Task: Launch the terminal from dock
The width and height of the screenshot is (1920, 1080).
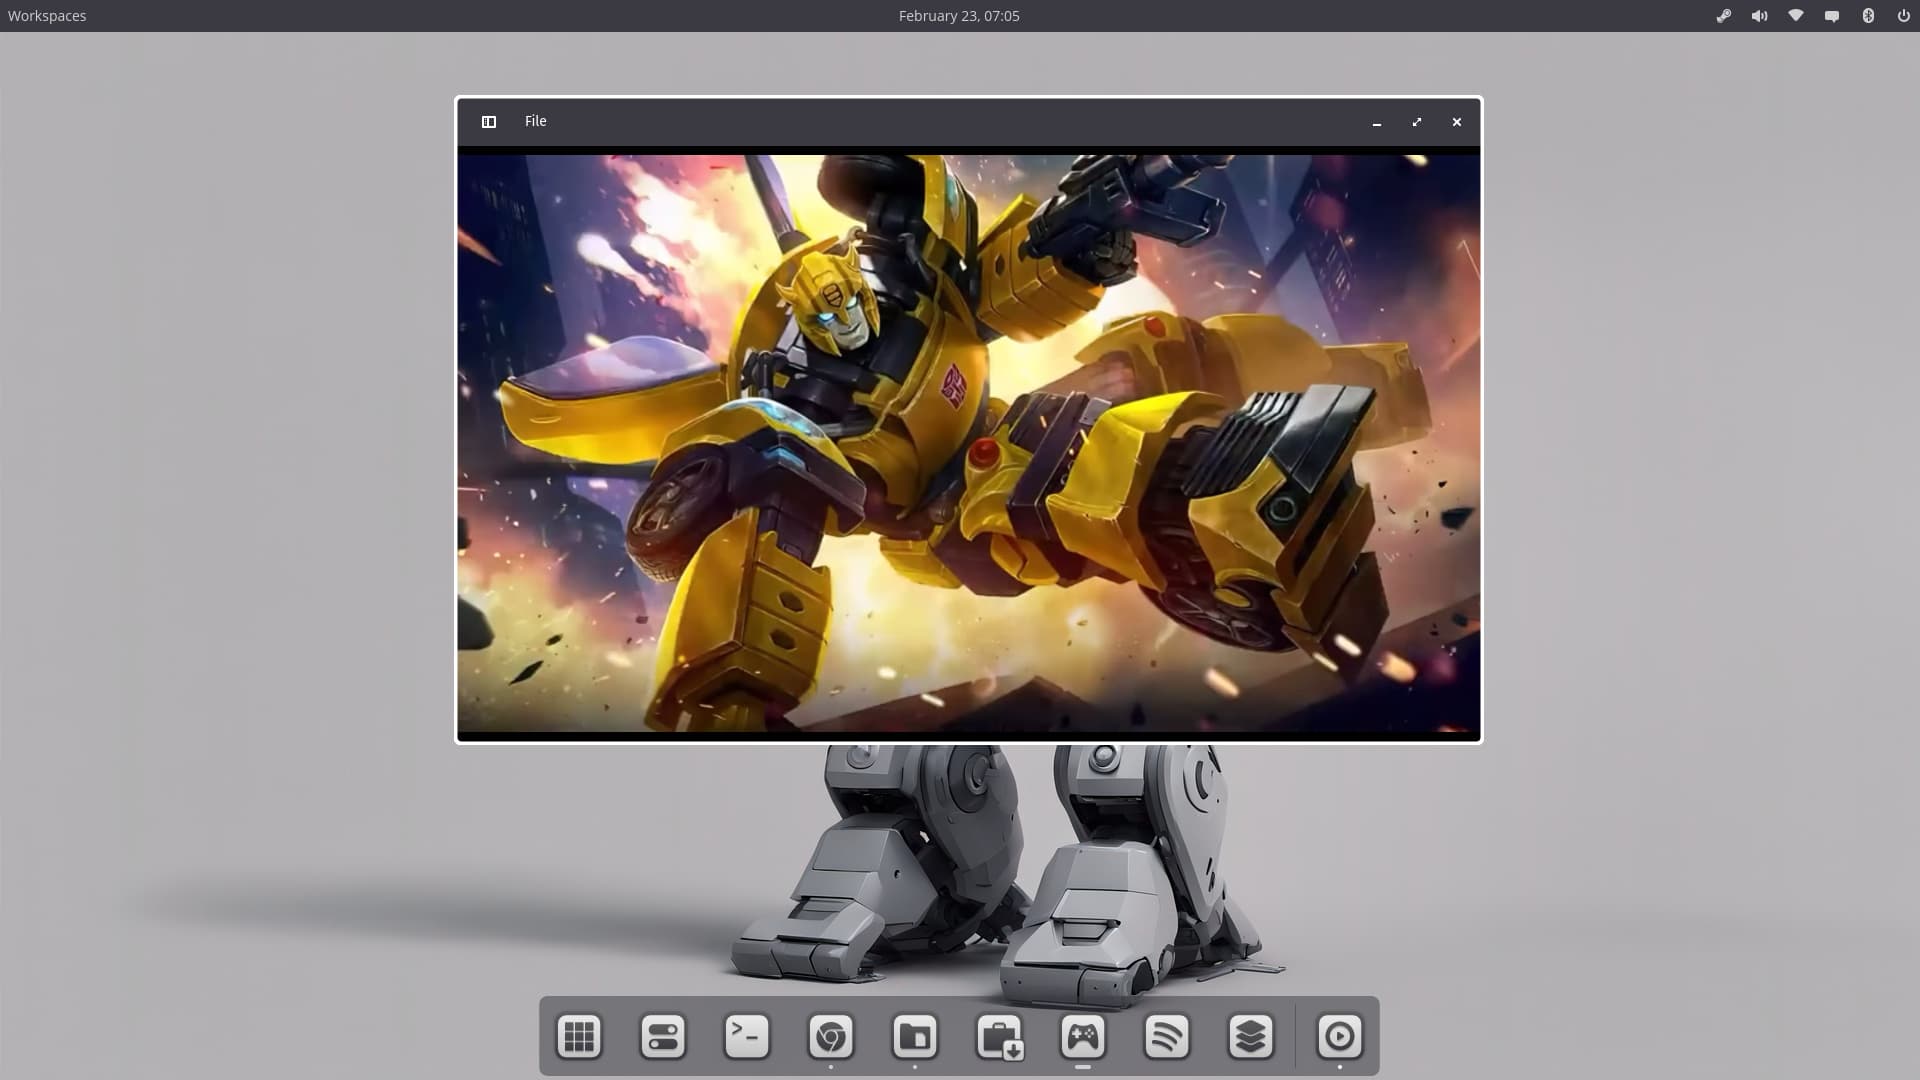Action: tap(747, 1036)
